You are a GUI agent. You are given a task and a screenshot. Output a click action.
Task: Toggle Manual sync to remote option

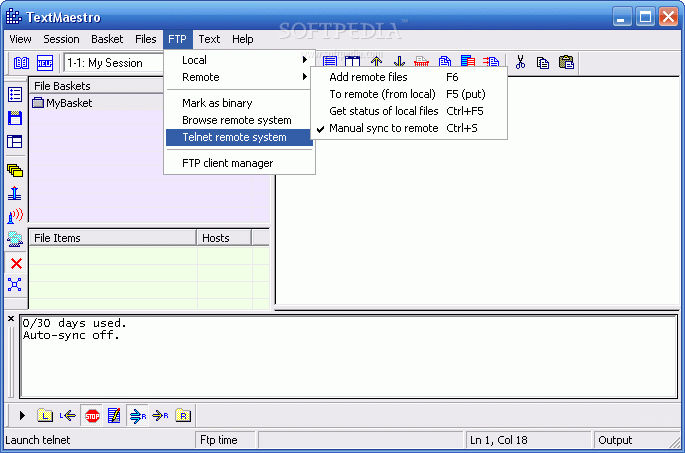pyautogui.click(x=409, y=128)
